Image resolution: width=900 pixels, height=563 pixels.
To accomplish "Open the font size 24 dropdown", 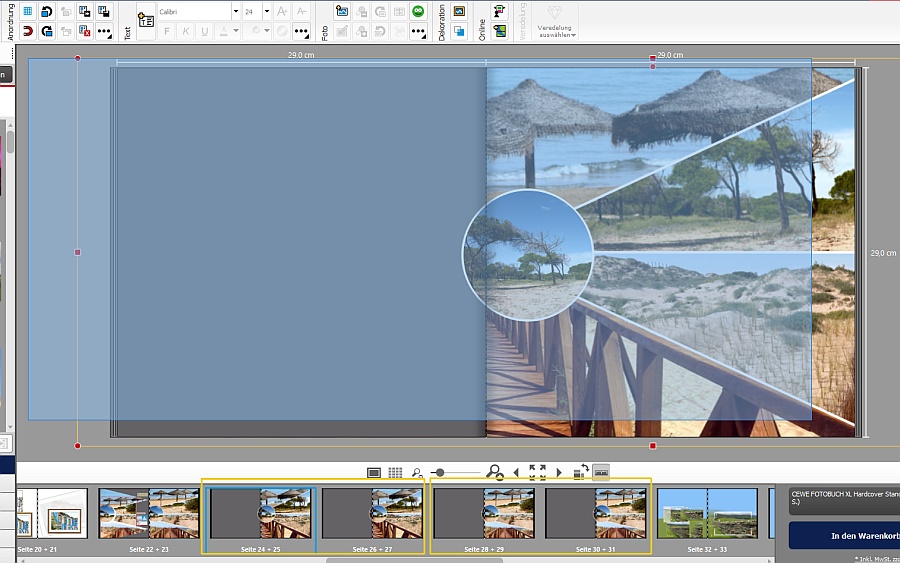I will click(x=267, y=12).
